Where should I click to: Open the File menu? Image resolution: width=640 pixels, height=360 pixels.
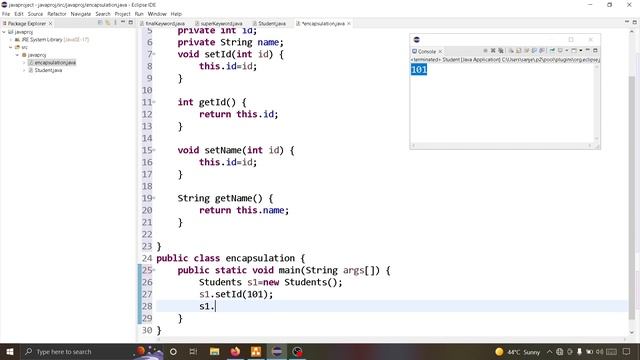pos(6,14)
